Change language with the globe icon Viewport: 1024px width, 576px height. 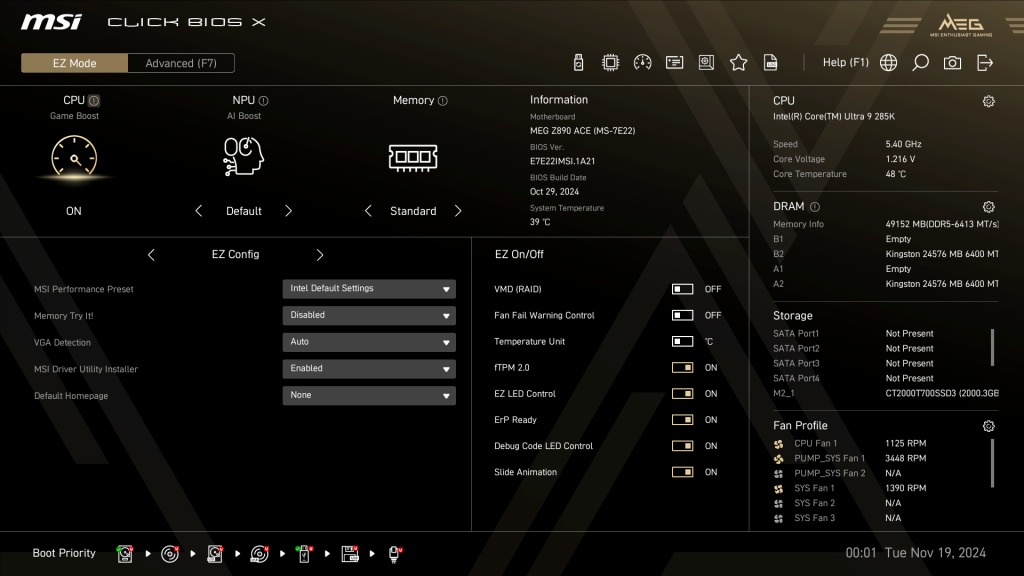click(x=888, y=63)
